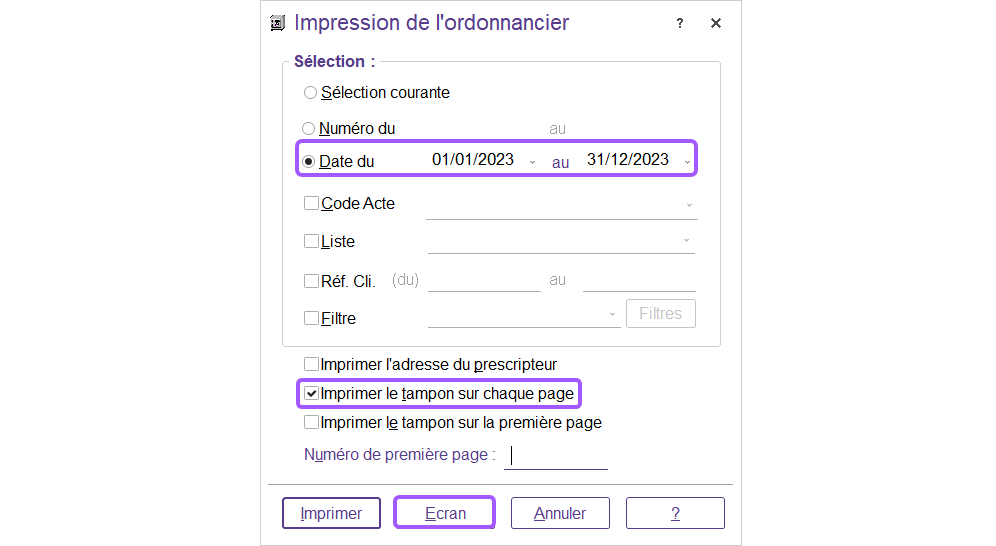Open the Filtre dropdown arrow

pyautogui.click(x=612, y=315)
